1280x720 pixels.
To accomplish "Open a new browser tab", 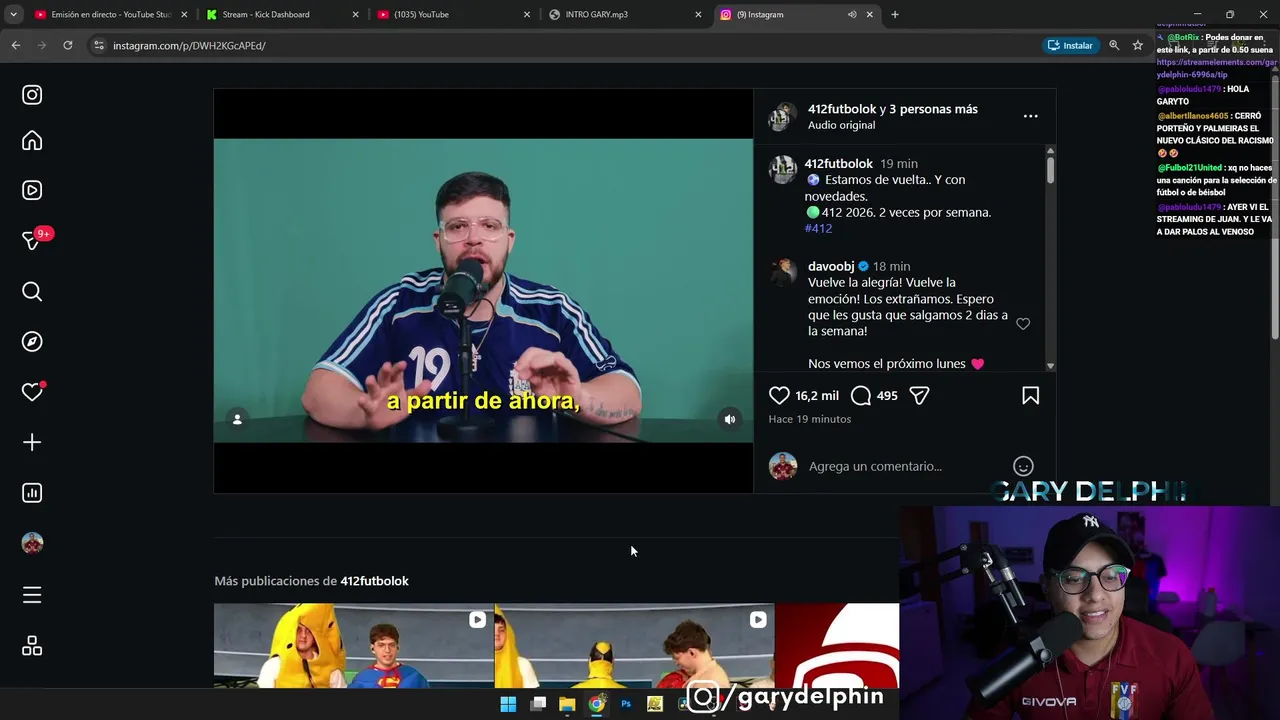I will click(x=895, y=15).
